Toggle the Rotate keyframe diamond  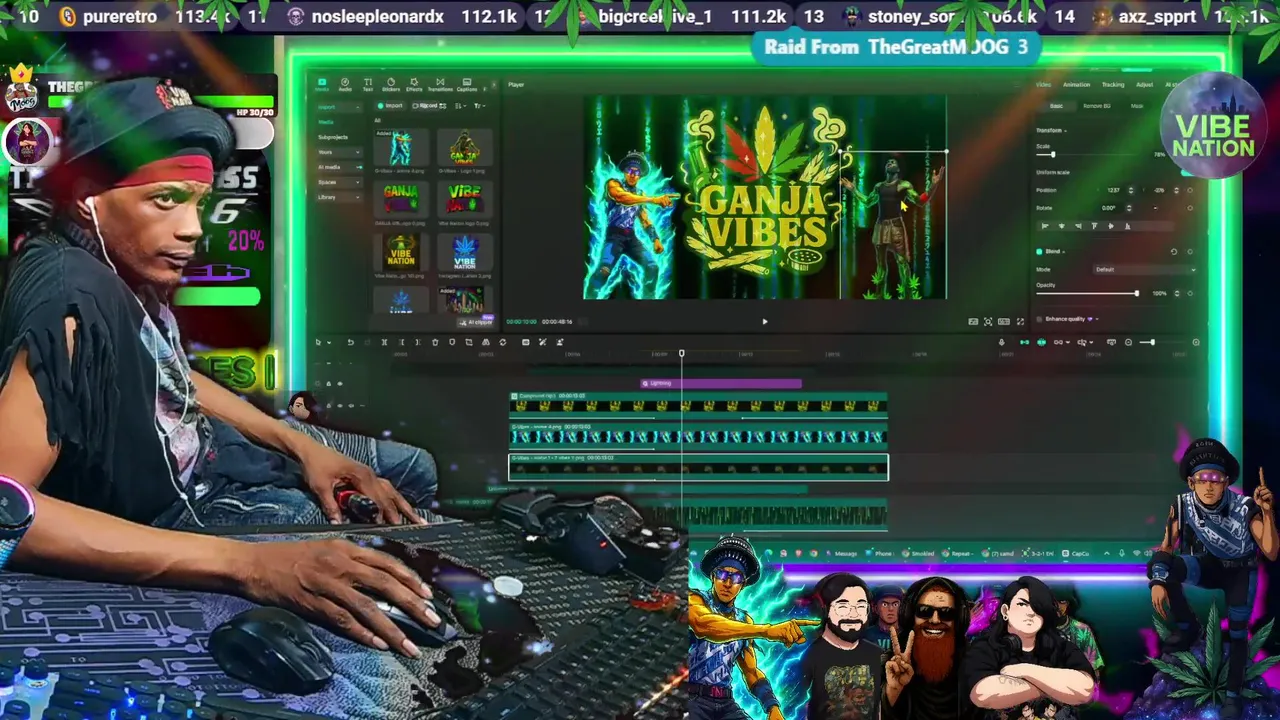coord(1190,208)
